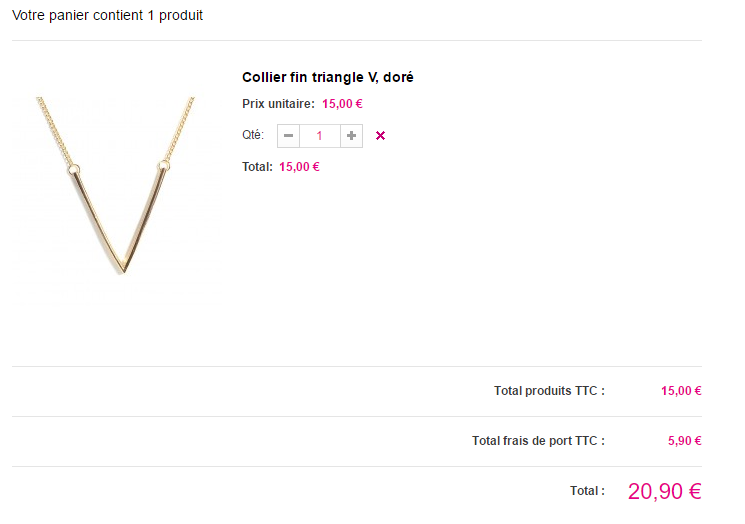The image size is (745, 524).
Task: Click the "Votre panier contient 1 produit" heading
Action: coord(108,16)
